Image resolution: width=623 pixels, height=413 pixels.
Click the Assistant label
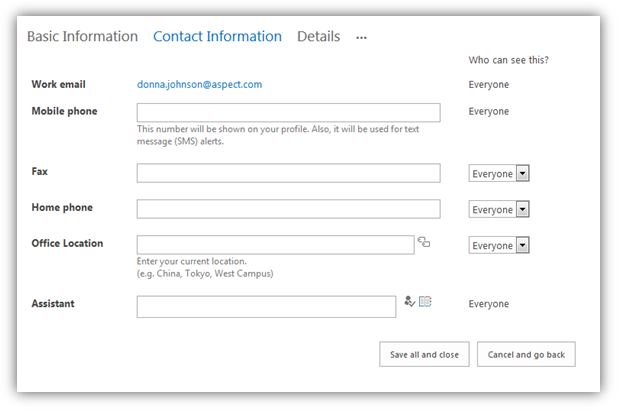coord(53,303)
